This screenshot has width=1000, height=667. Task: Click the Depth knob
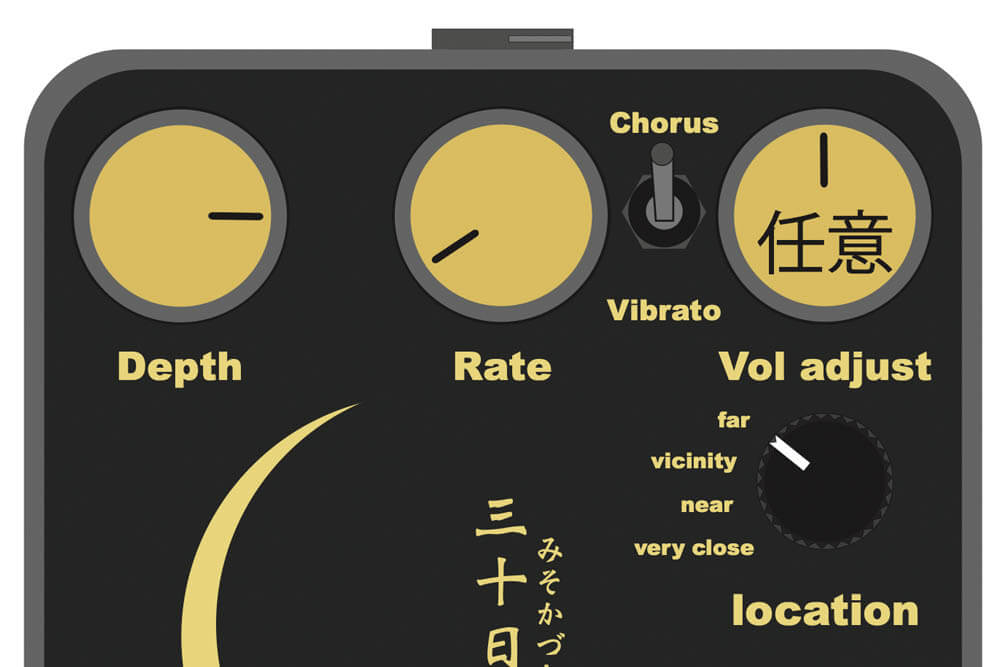[180, 216]
